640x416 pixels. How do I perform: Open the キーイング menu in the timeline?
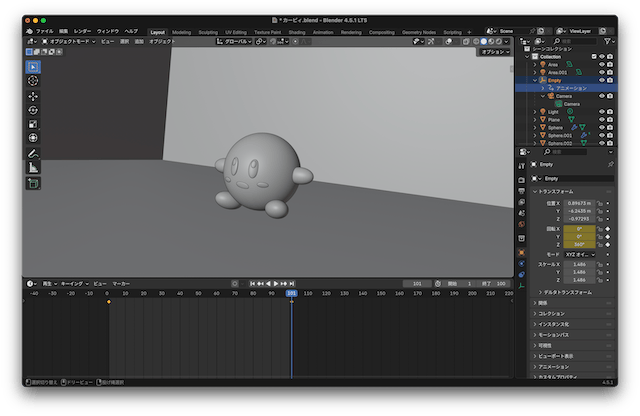72,284
